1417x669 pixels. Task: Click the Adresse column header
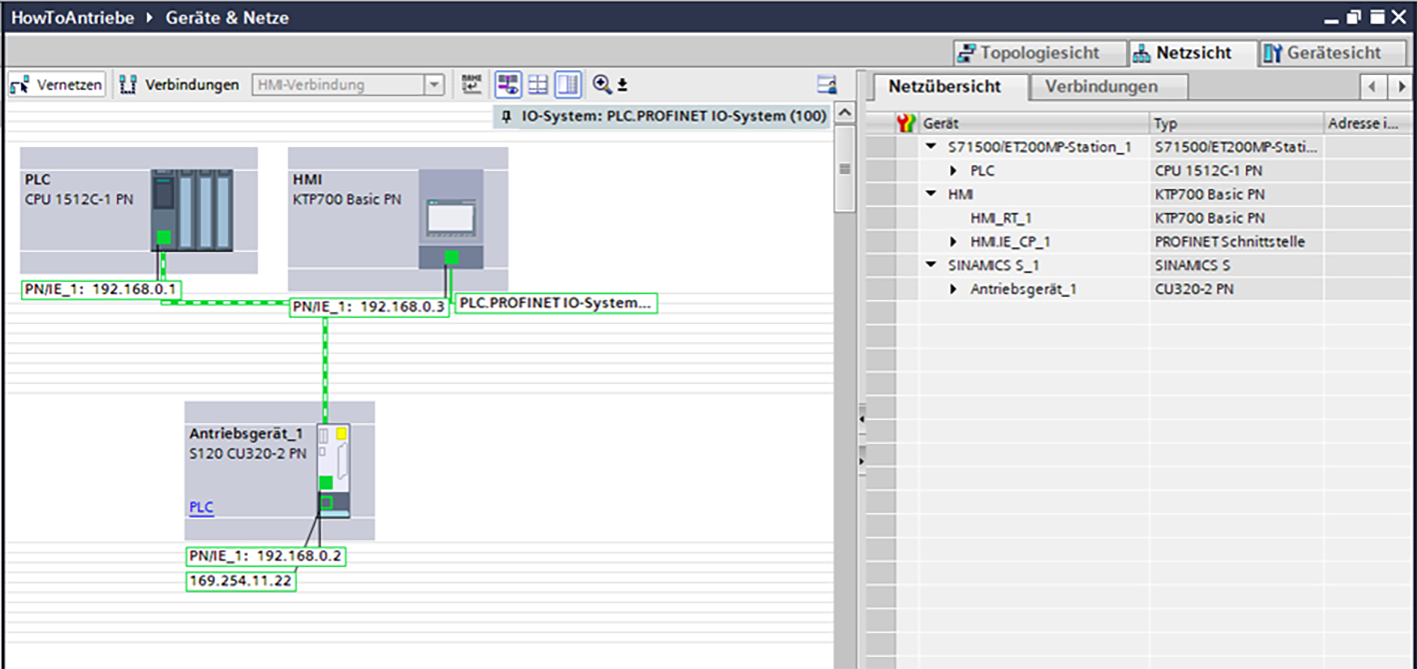[x=1369, y=124]
